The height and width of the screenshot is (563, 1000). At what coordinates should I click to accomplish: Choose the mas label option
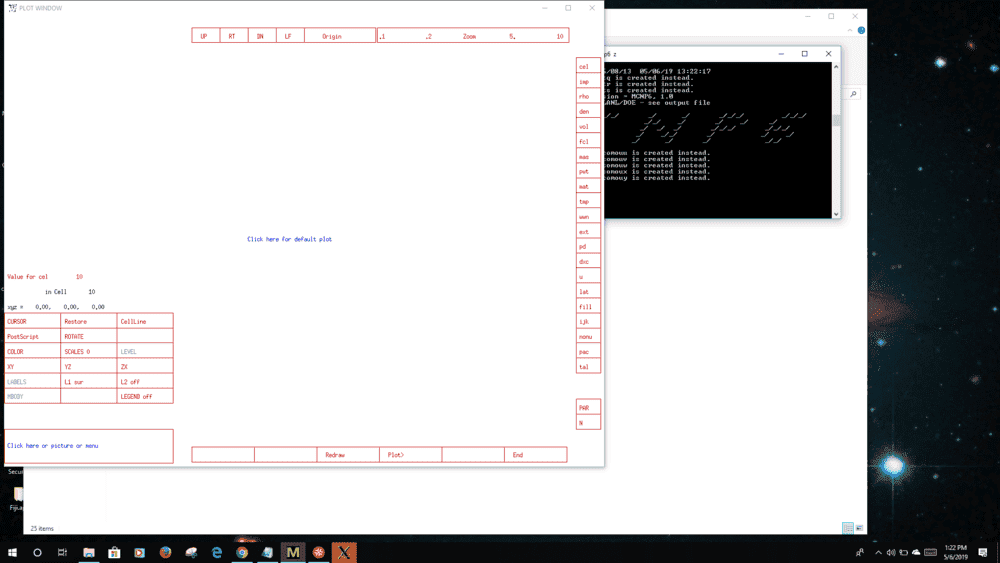(x=588, y=157)
